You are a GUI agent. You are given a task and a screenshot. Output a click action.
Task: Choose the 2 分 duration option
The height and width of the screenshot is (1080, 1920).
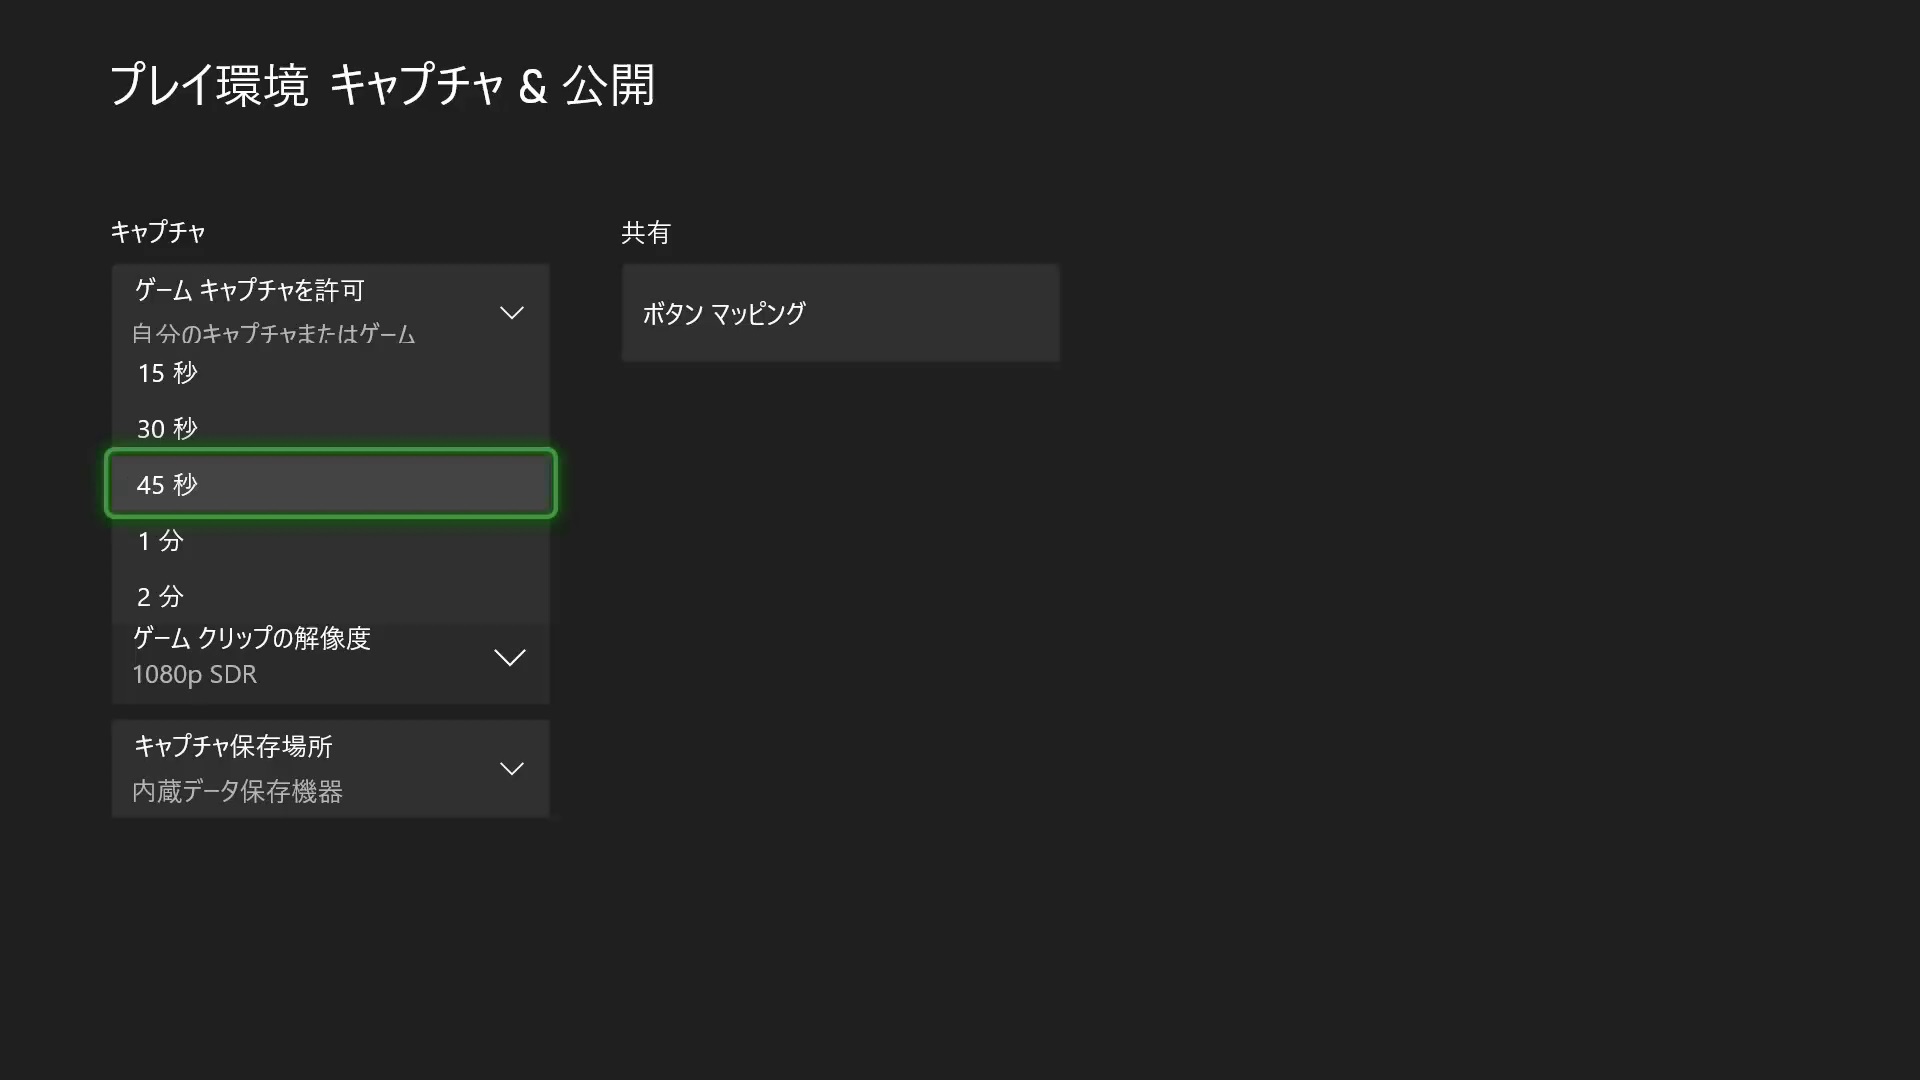tap(160, 597)
